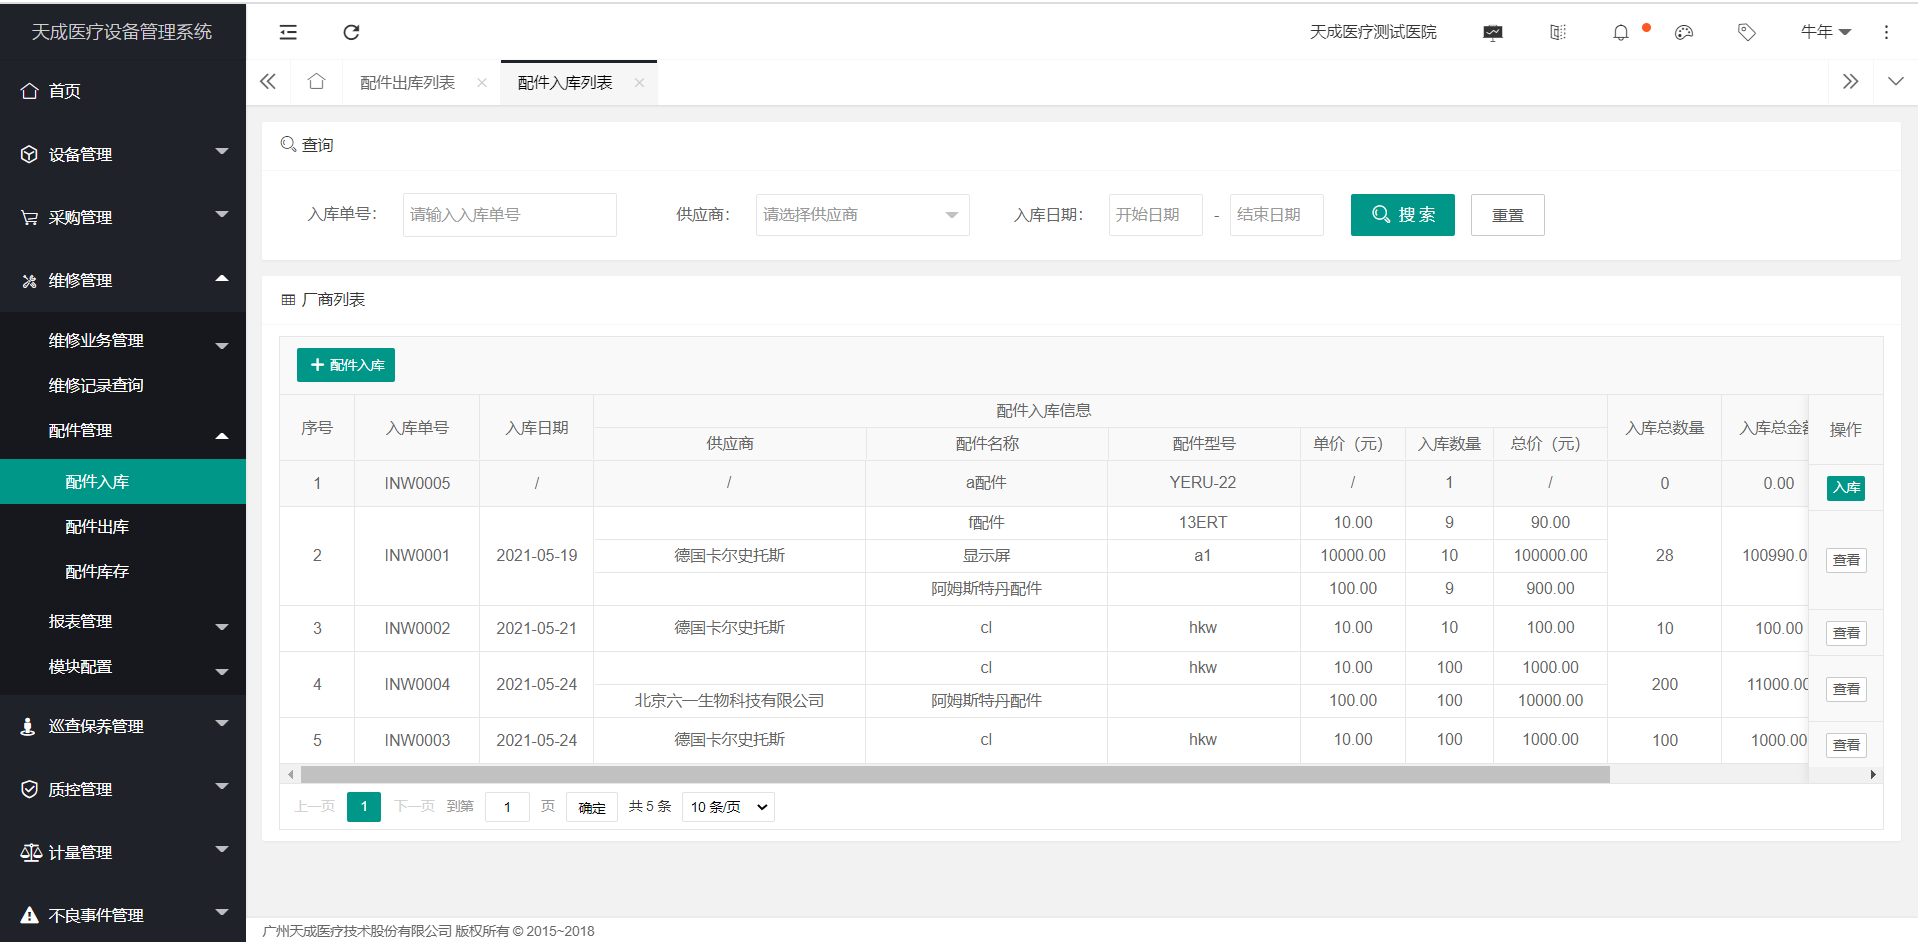This screenshot has width=1918, height=942.
Task: Click the 不良事件管理 warning icon
Action: (29, 915)
